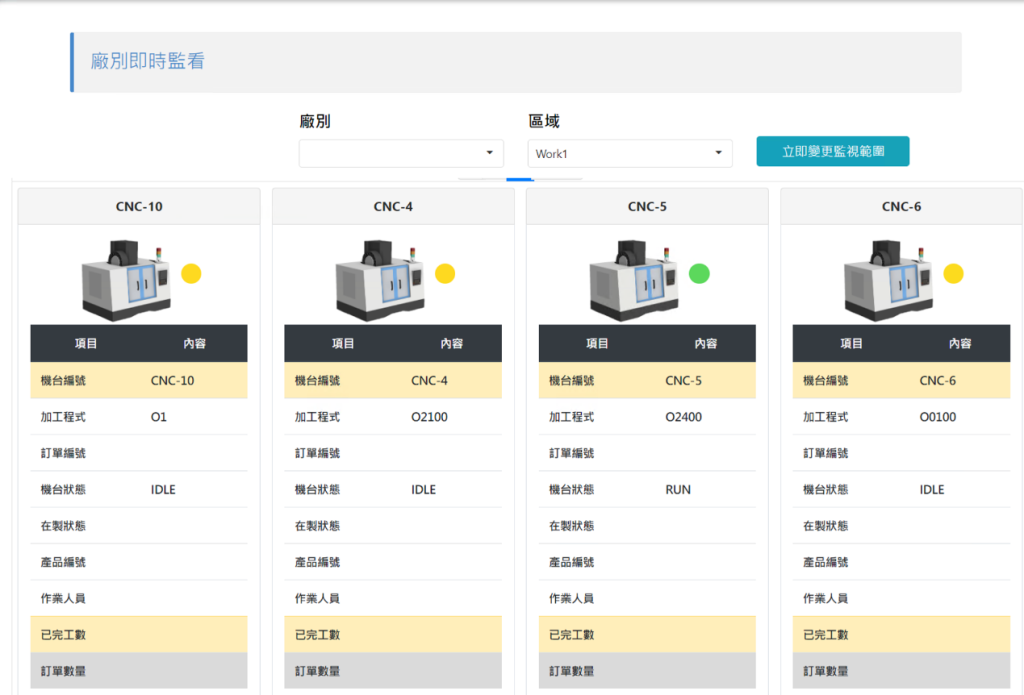Click the 廠別即時監看 page title
Image resolution: width=1024 pixels, height=695 pixels.
click(148, 62)
